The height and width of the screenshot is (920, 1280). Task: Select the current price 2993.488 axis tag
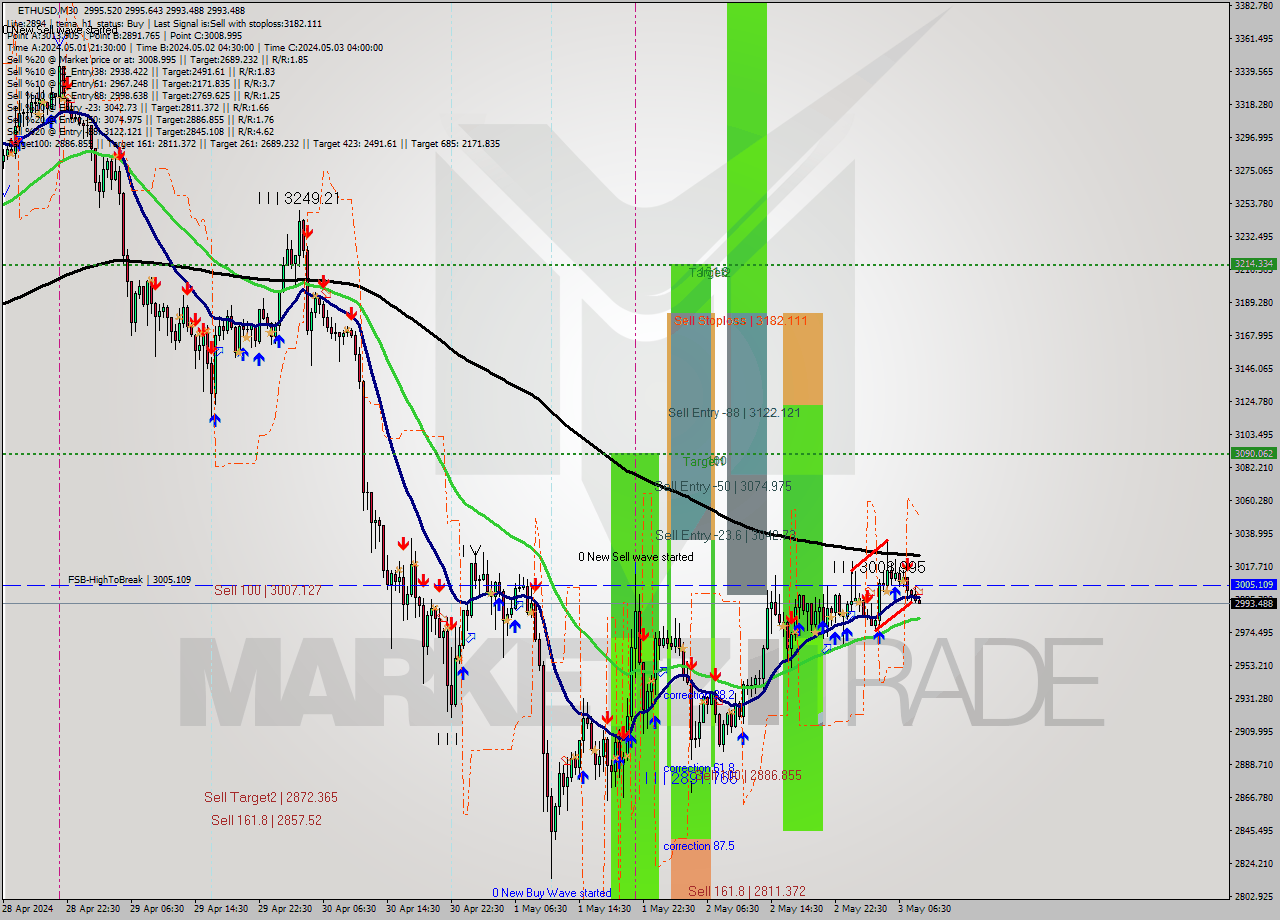pyautogui.click(x=1253, y=603)
